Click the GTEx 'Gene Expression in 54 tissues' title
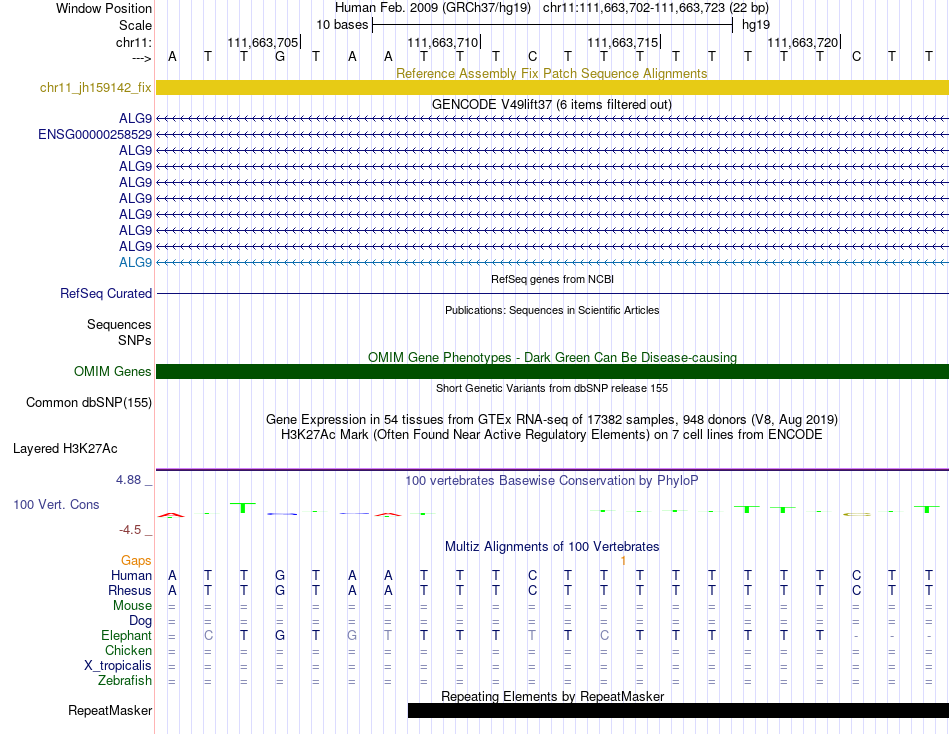950x734 pixels. tap(552, 419)
